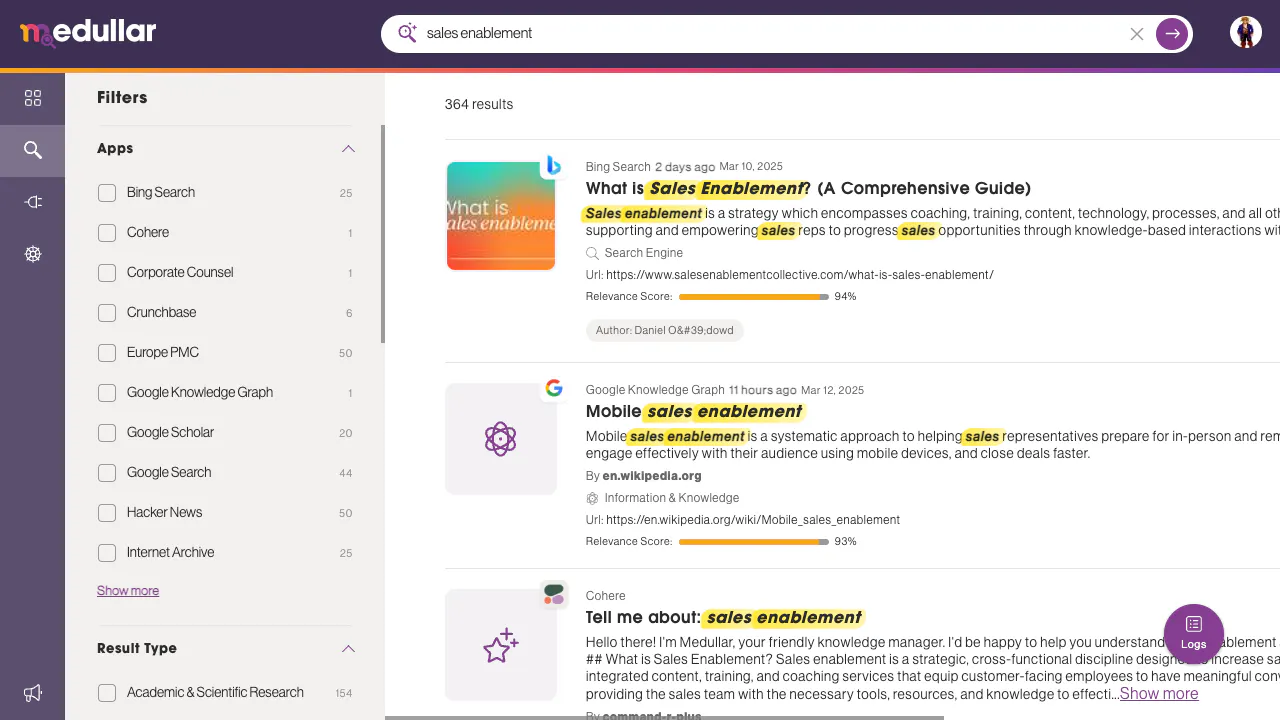Click the announcements megaphone icon
This screenshot has height=720, width=1280.
click(x=33, y=693)
